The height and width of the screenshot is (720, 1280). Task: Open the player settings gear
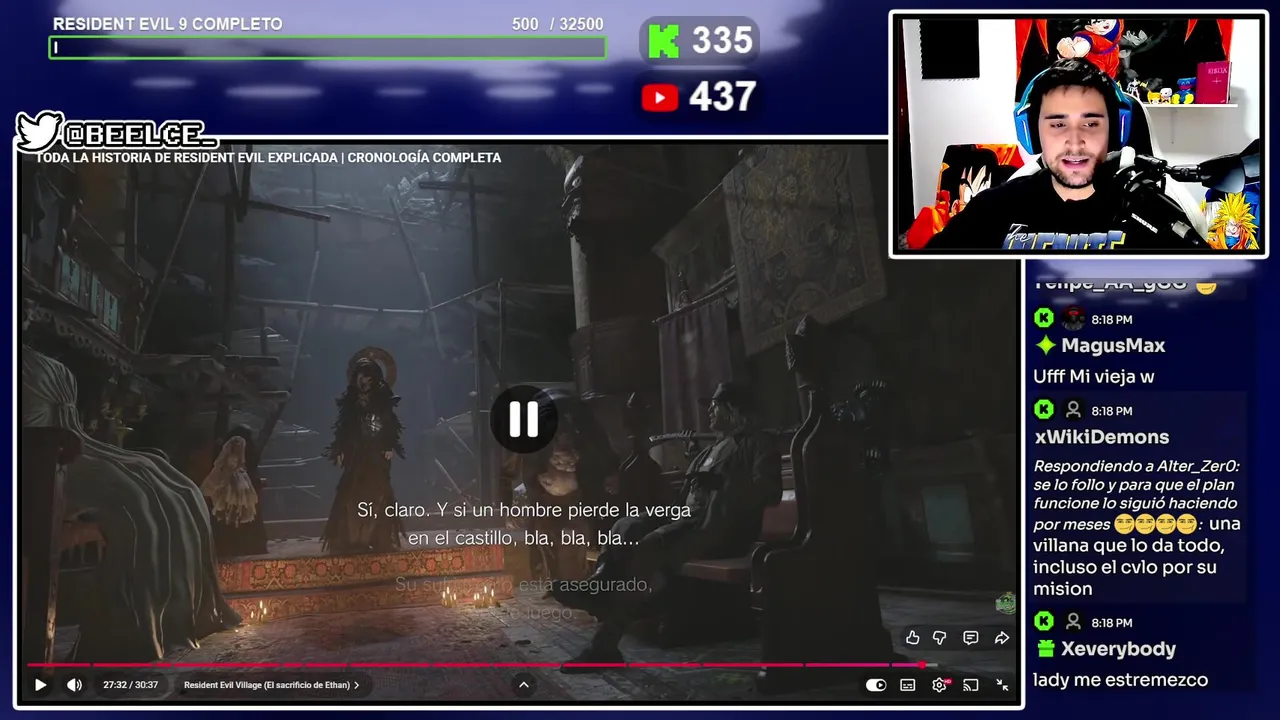(x=939, y=685)
